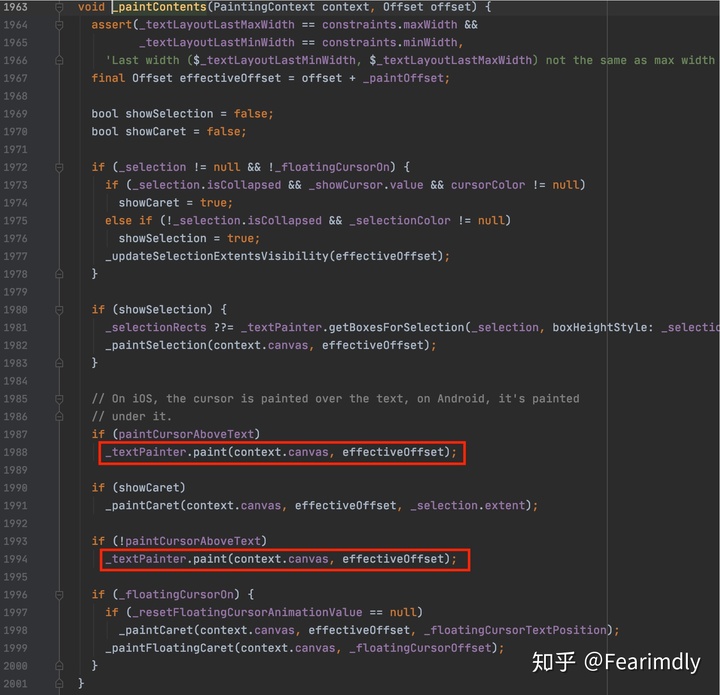Click '_floatingCursorTextPosition' on line 1998
This screenshot has height=695, width=720.
(515, 631)
